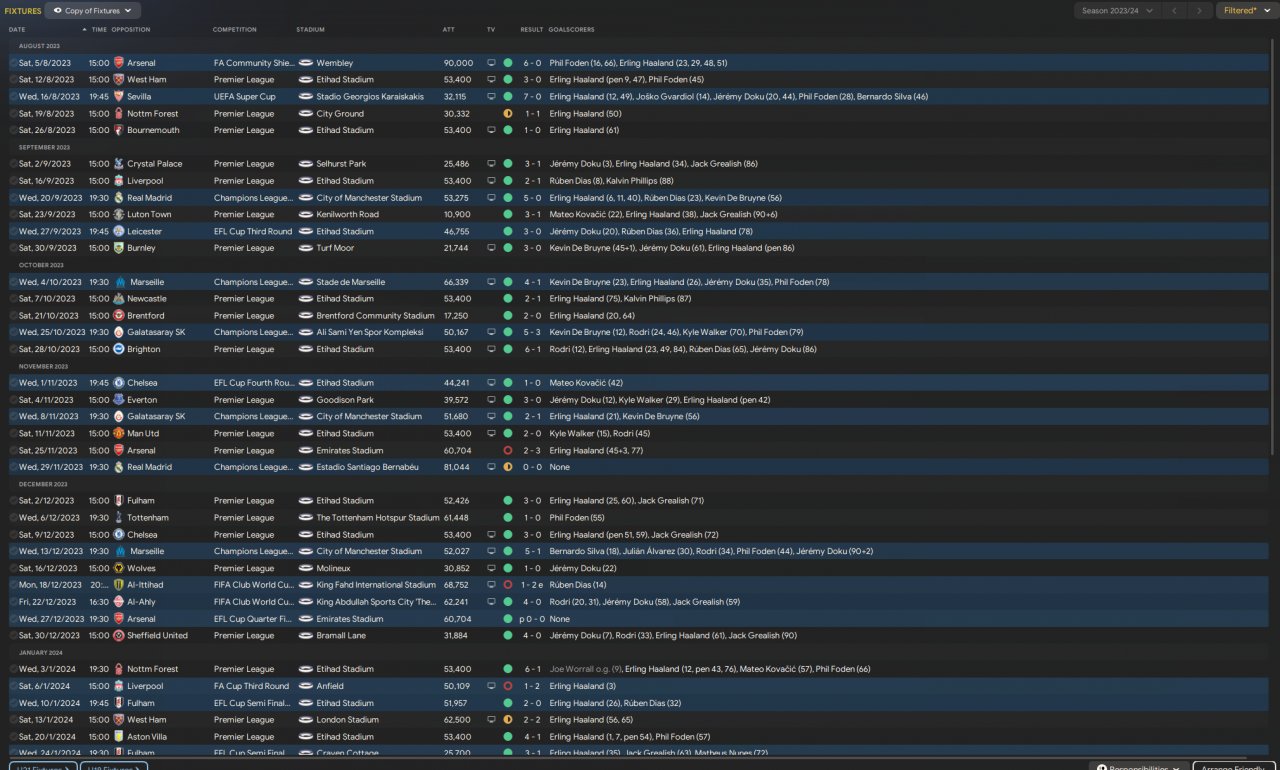Open the Liverpool link in the 16/9/2023 row
This screenshot has height=770, width=1280.
(x=144, y=181)
